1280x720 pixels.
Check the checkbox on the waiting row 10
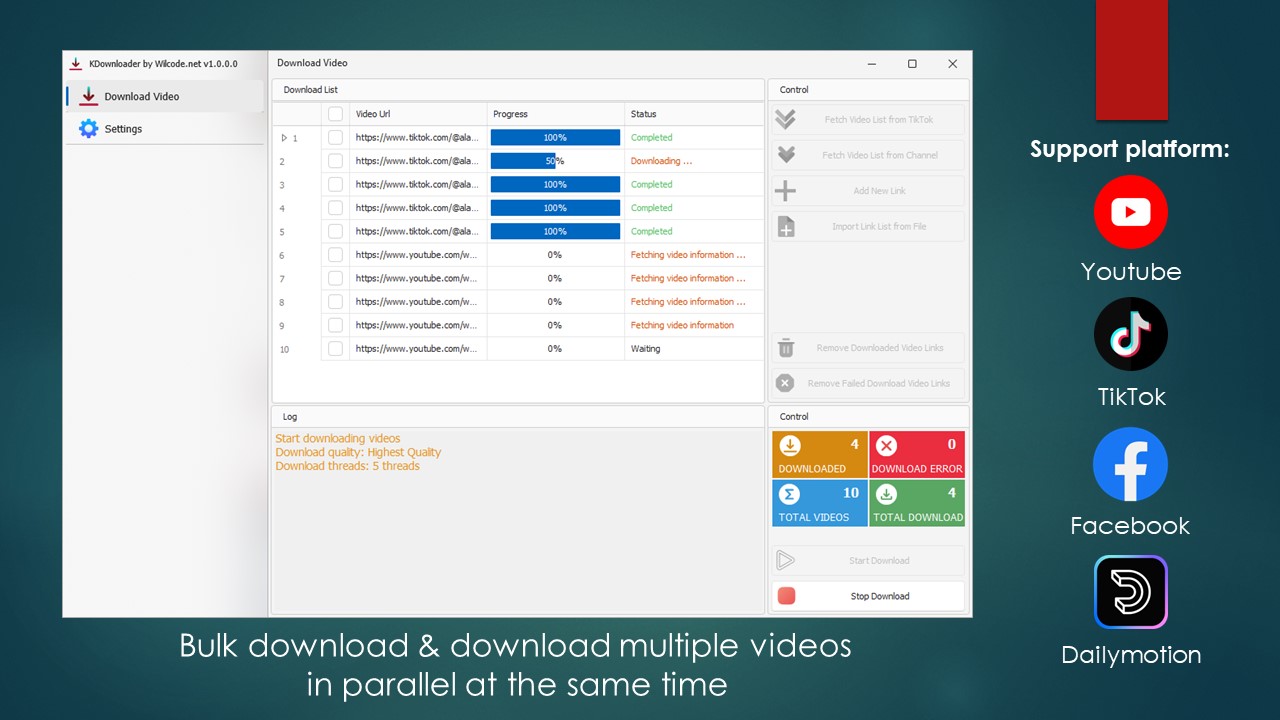[335, 348]
